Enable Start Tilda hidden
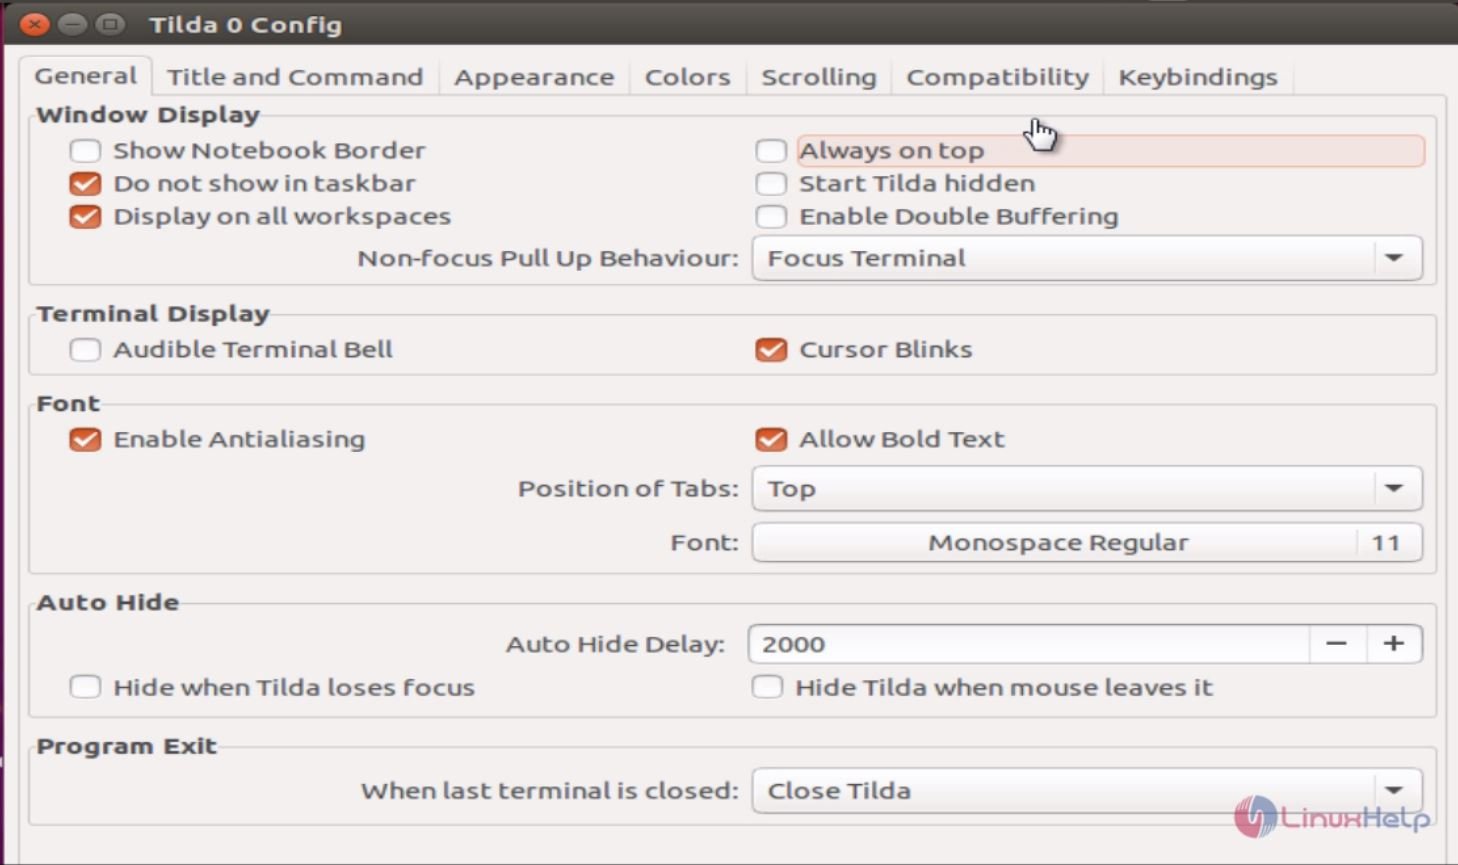The image size is (1458, 865). [x=771, y=184]
